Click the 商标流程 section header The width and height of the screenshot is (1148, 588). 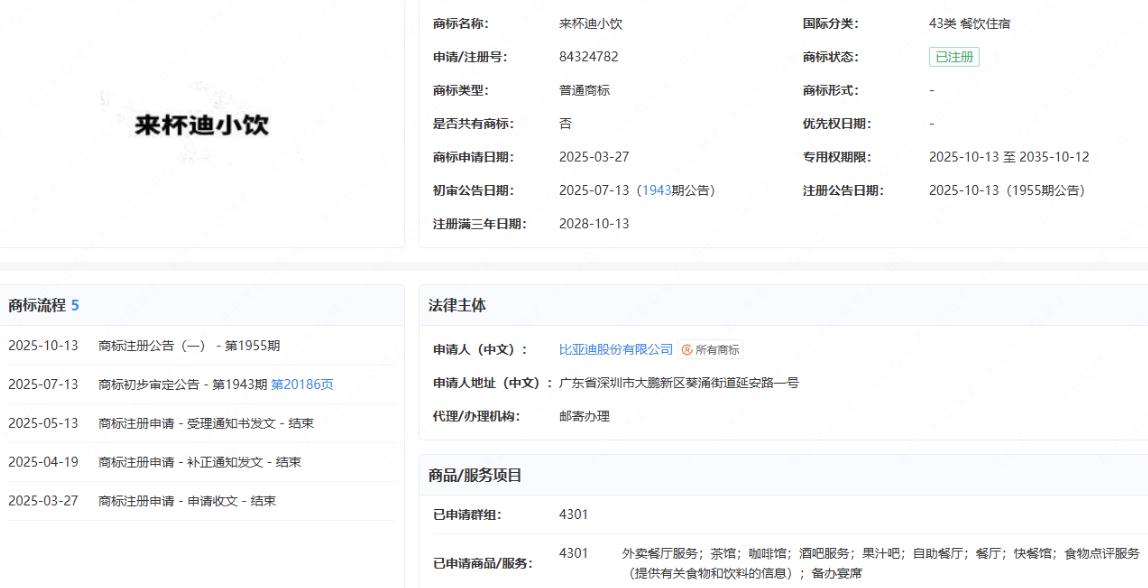click(37, 305)
